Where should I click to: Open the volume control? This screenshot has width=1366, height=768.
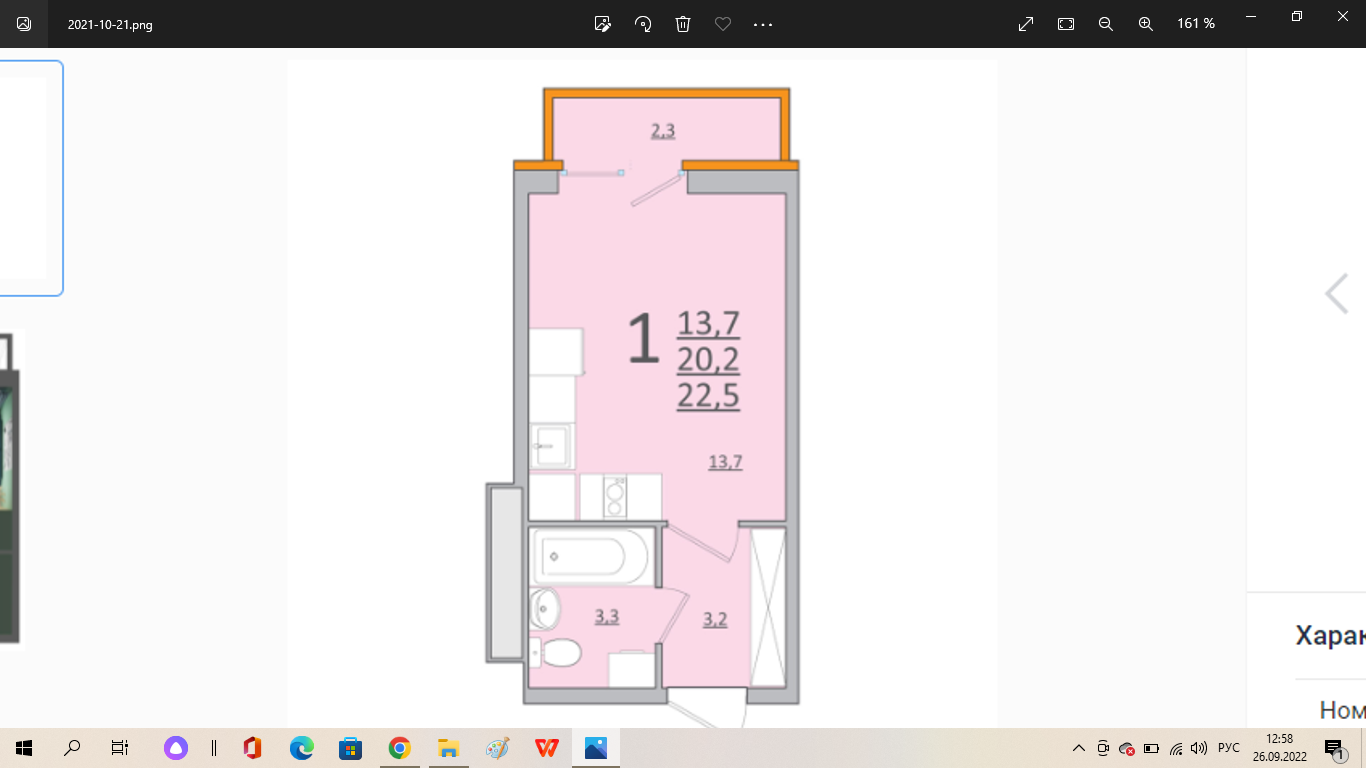1199,748
